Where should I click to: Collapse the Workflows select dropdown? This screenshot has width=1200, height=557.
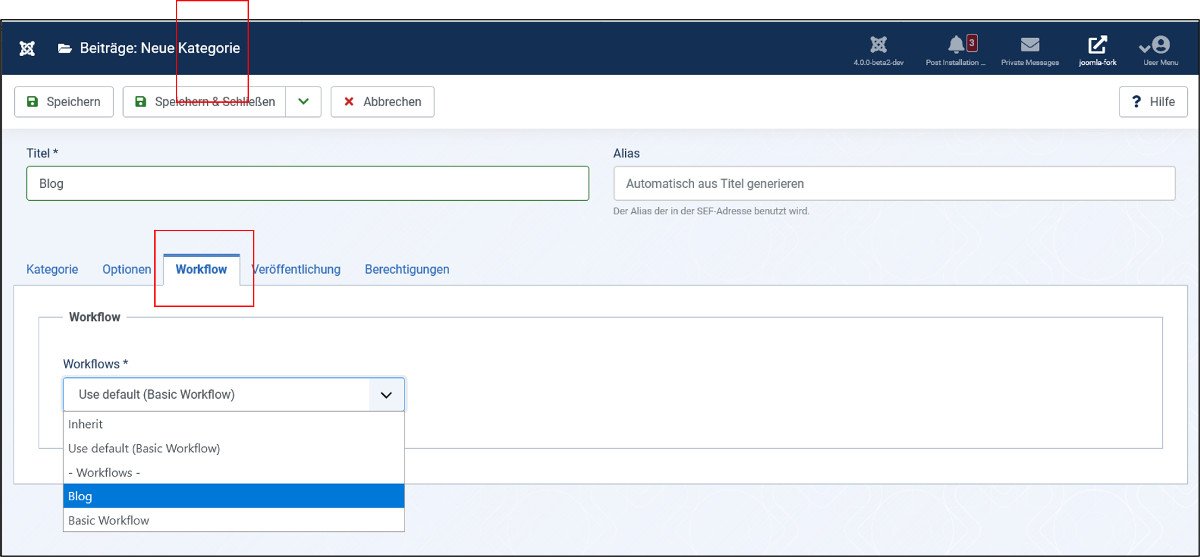pyautogui.click(x=234, y=394)
